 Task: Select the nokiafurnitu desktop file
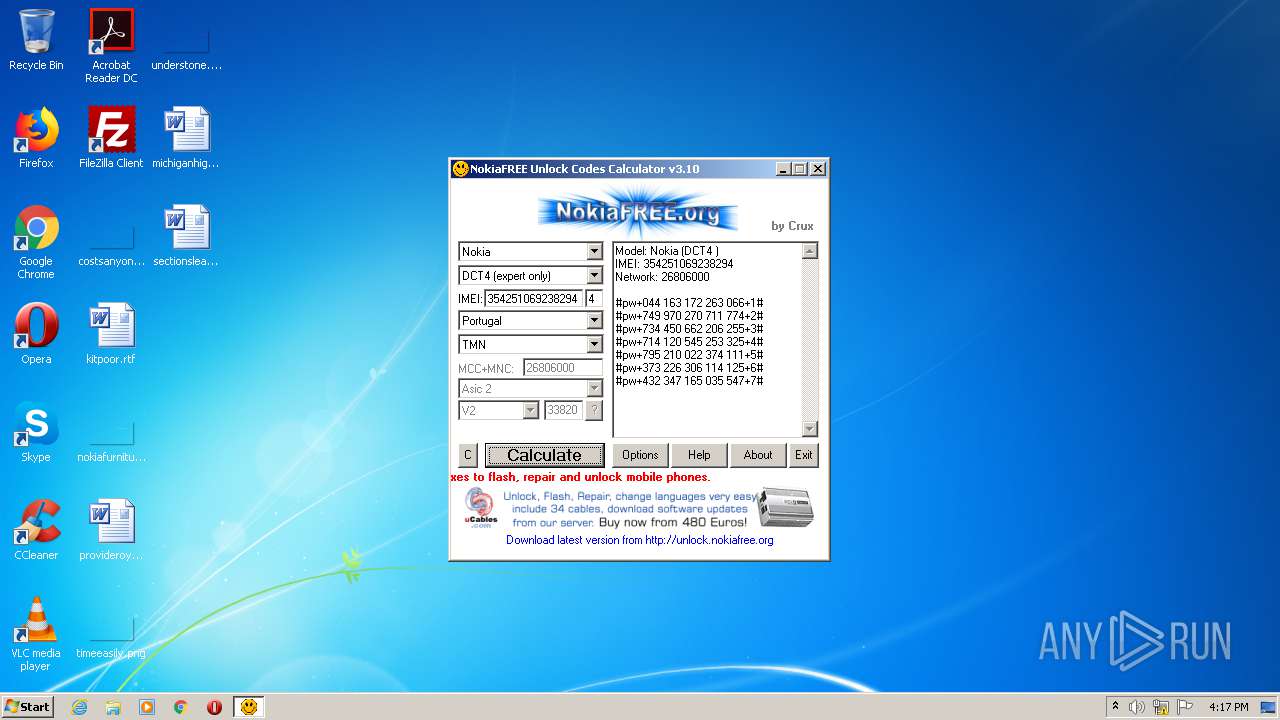click(111, 438)
